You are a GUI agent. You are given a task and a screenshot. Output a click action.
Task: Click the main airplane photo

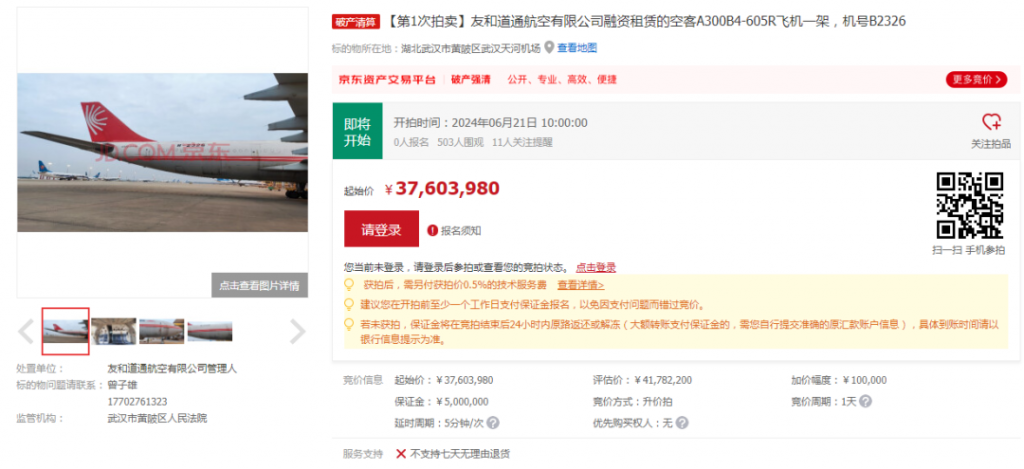point(162,152)
